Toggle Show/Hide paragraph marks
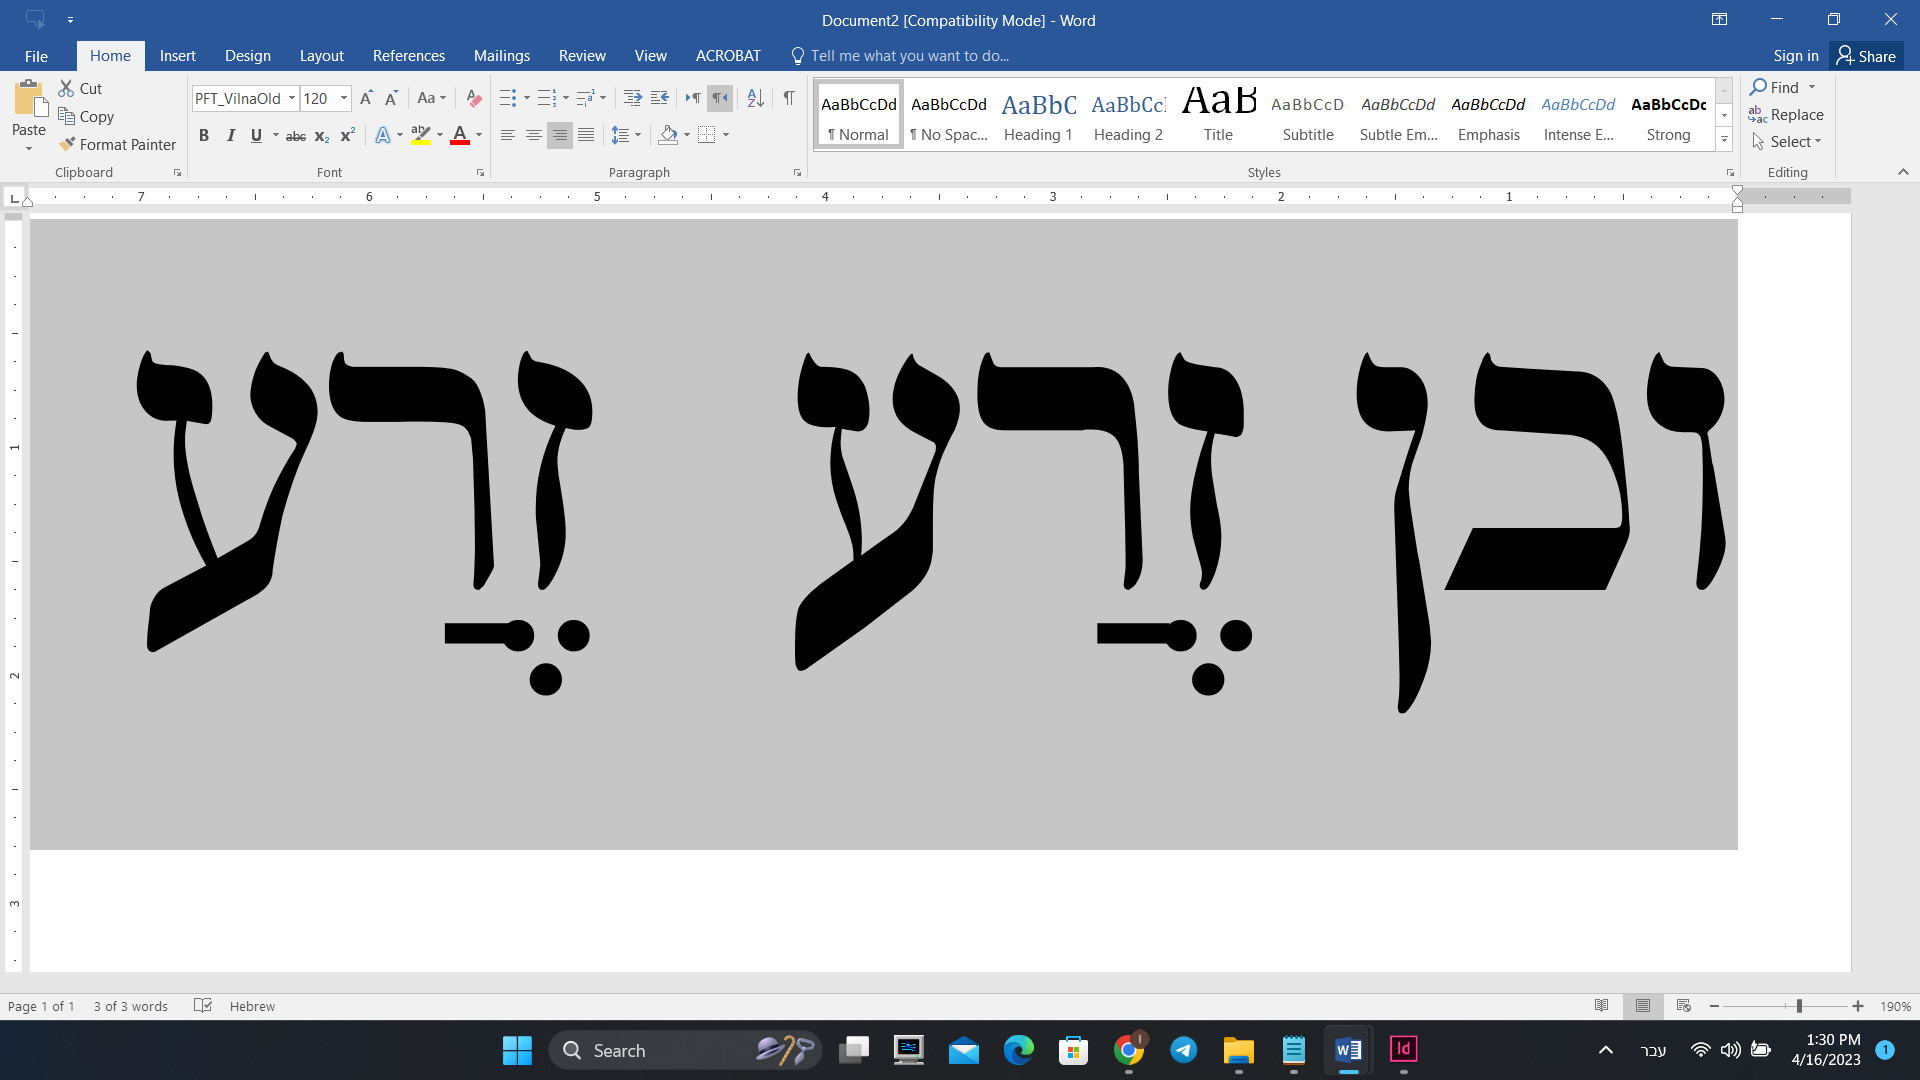The image size is (1920, 1080). tap(789, 98)
